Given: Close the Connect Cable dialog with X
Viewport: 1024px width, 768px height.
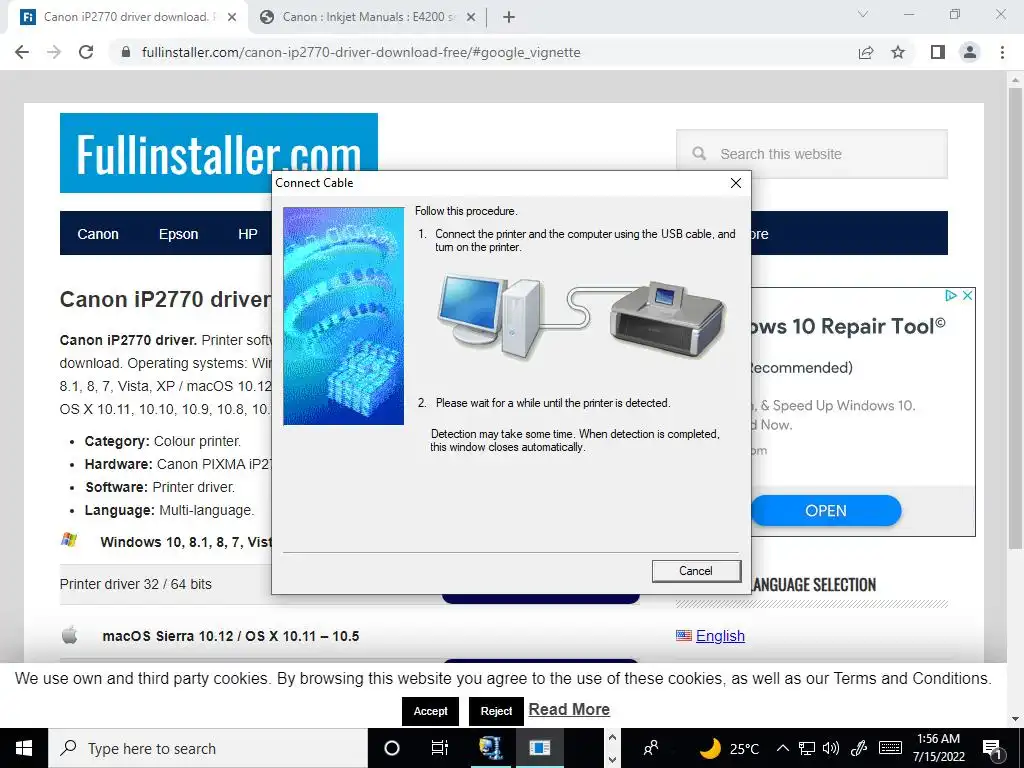Looking at the screenshot, I should tap(736, 183).
